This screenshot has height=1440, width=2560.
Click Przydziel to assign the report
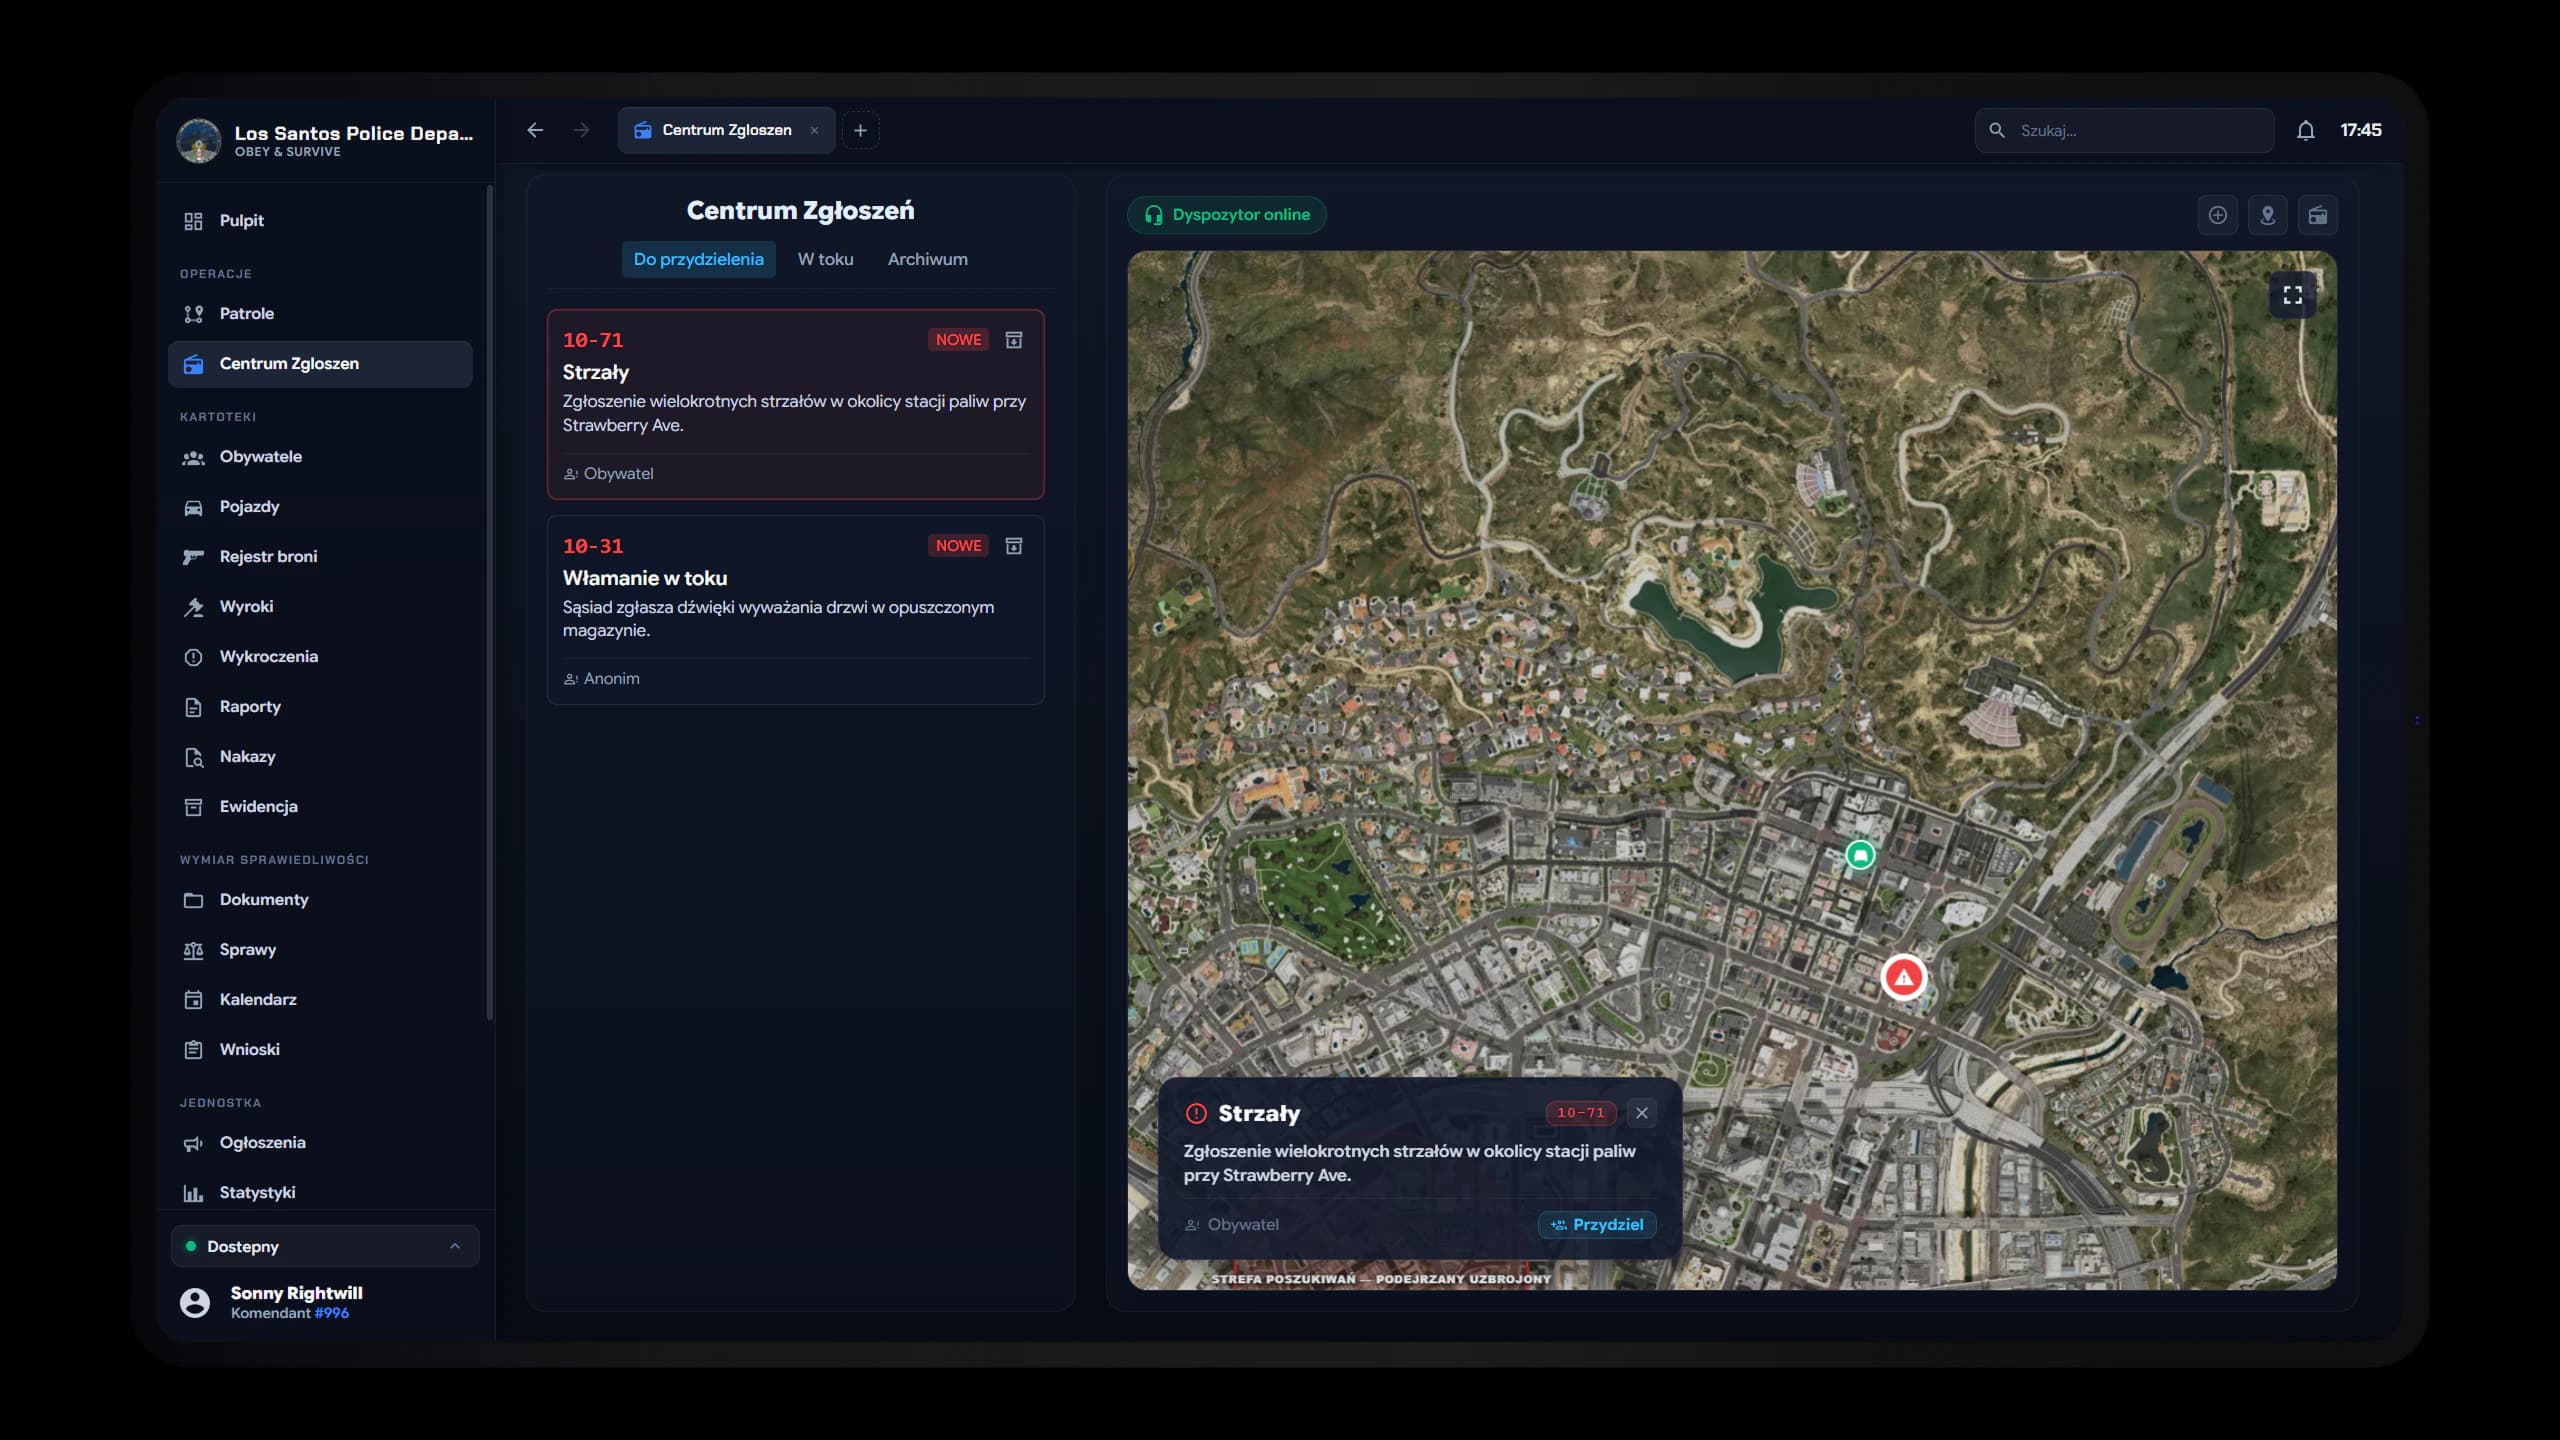click(x=1597, y=1225)
